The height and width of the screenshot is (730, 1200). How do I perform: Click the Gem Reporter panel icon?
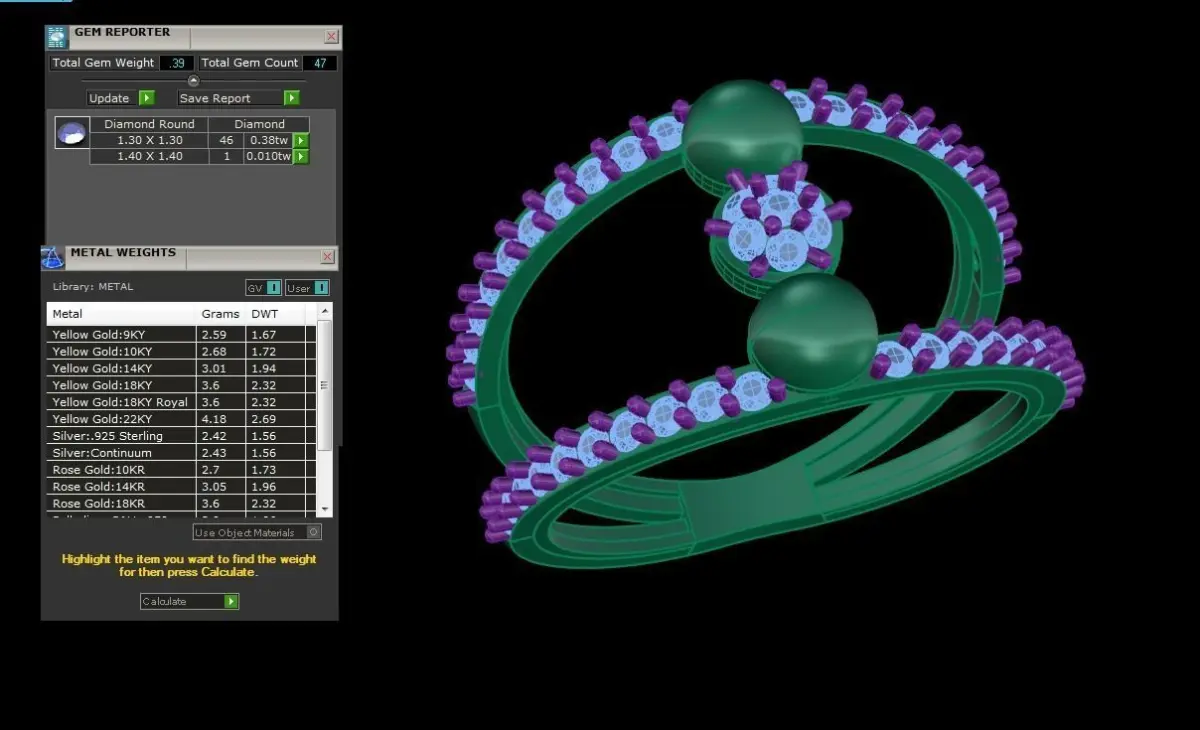click(57, 37)
